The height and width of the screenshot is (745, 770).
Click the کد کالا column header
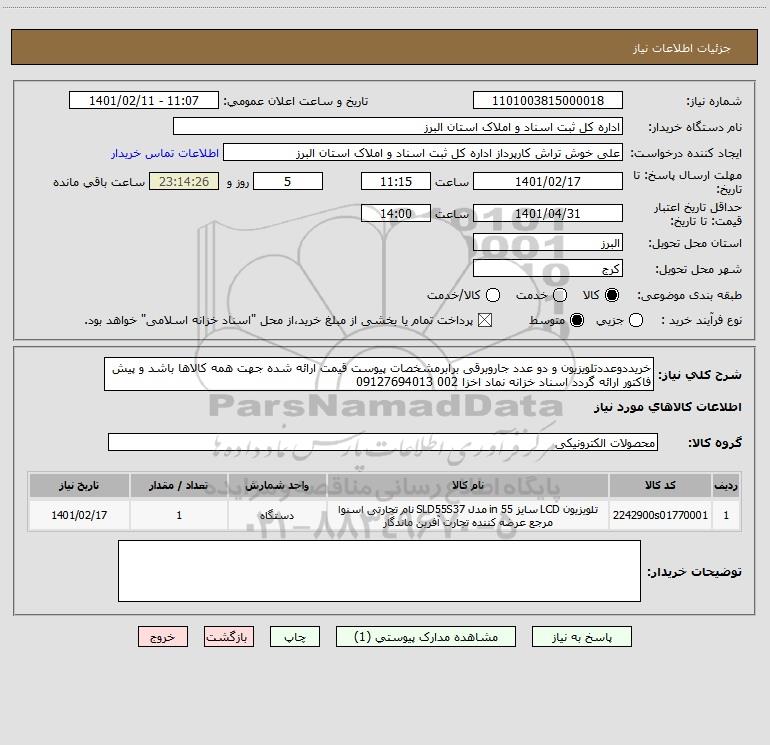(x=660, y=485)
